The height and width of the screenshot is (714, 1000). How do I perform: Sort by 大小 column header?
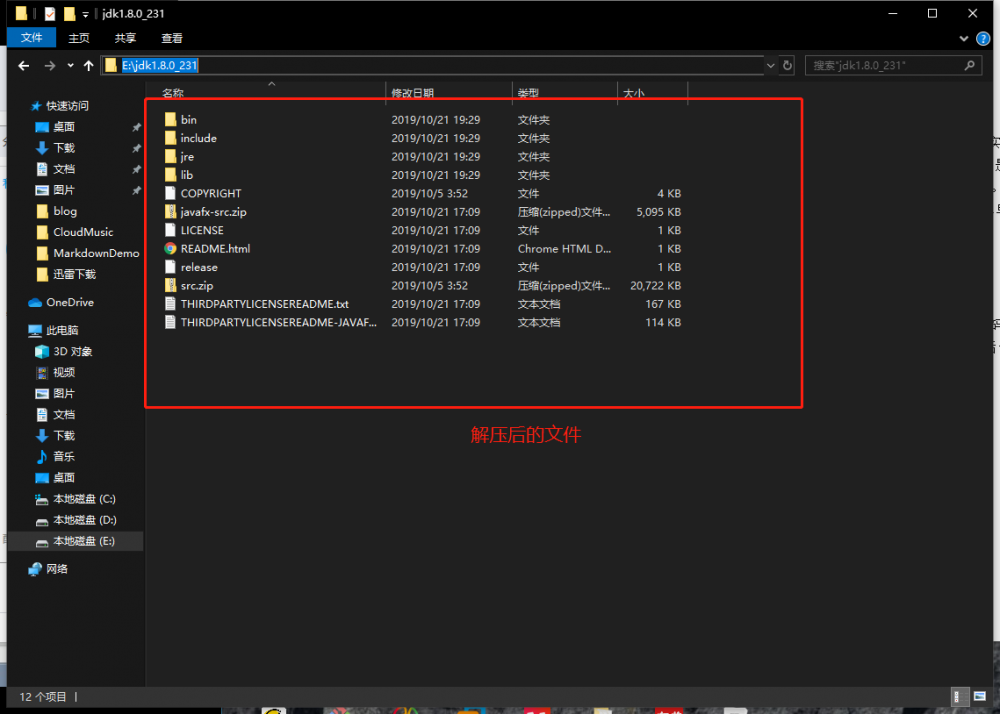633,93
